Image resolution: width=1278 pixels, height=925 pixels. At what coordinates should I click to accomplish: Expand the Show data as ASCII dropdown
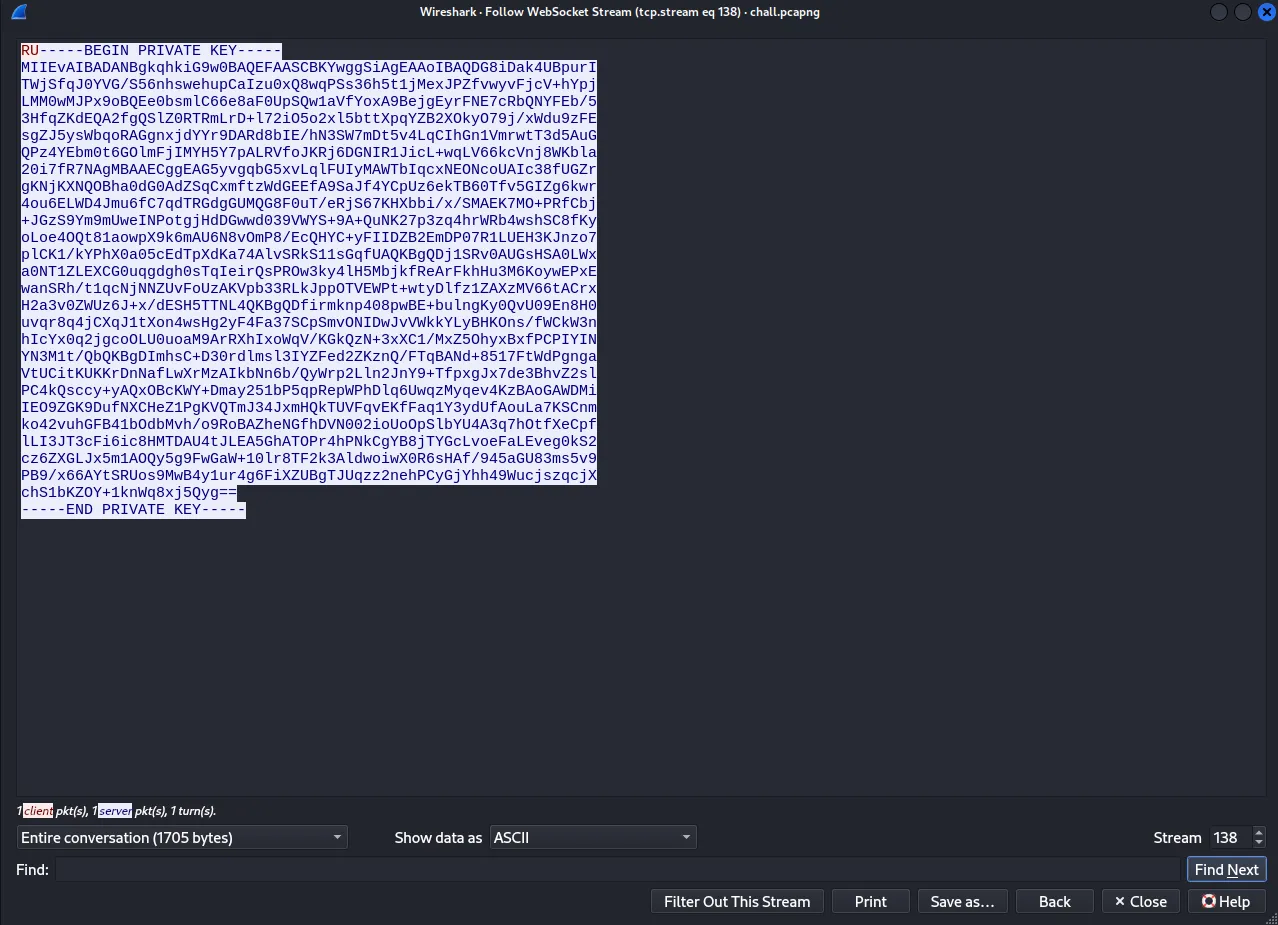[593, 837]
